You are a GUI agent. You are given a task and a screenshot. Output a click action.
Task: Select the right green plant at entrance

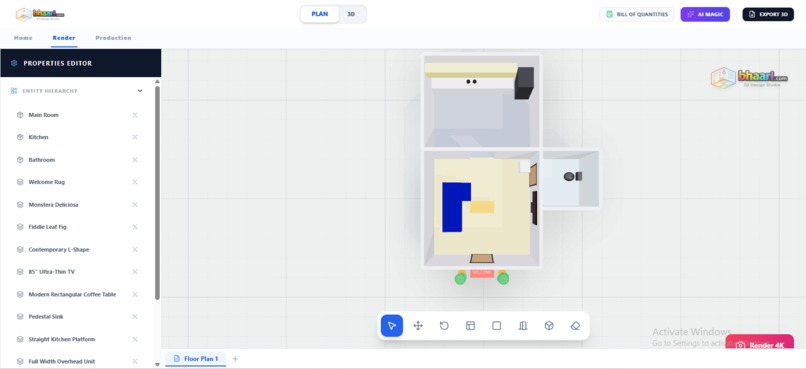click(503, 278)
